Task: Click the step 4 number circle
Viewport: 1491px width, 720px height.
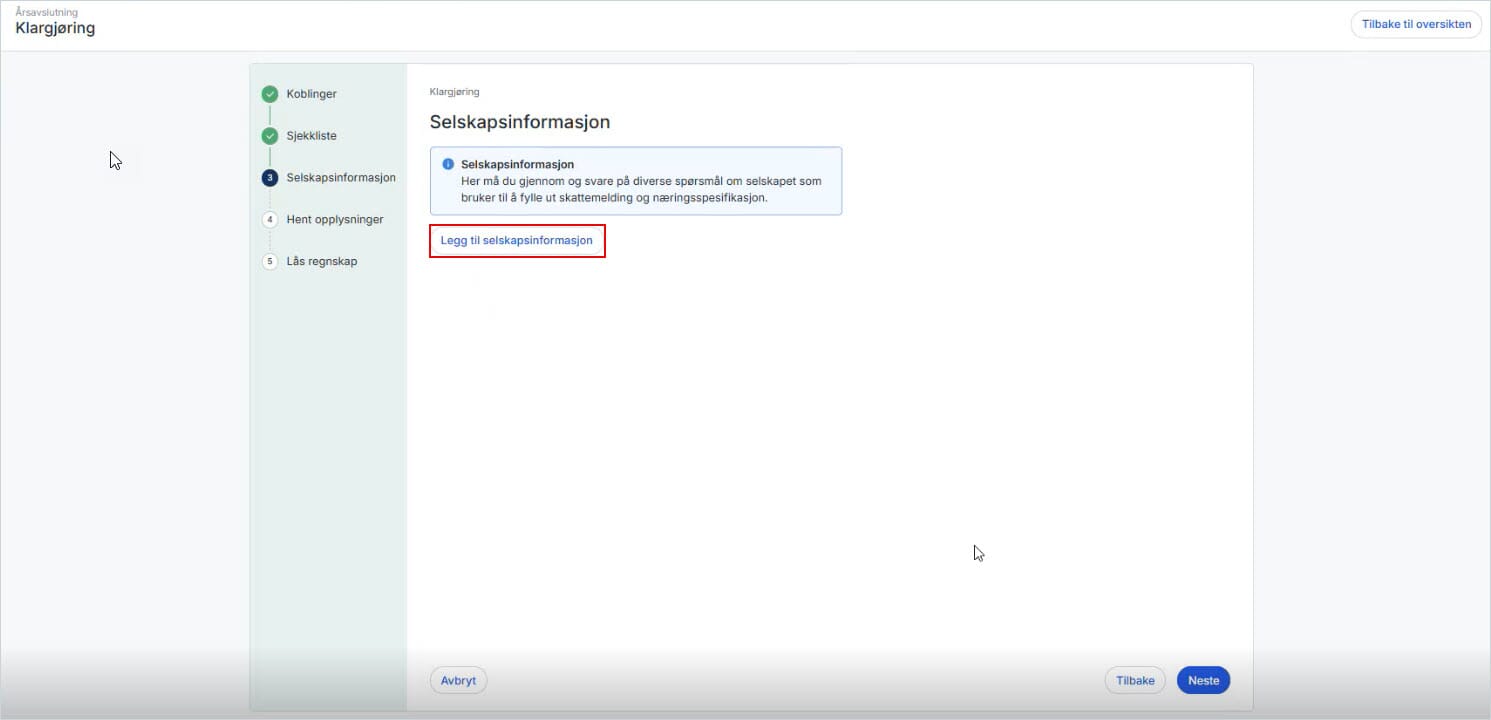Action: (x=270, y=220)
